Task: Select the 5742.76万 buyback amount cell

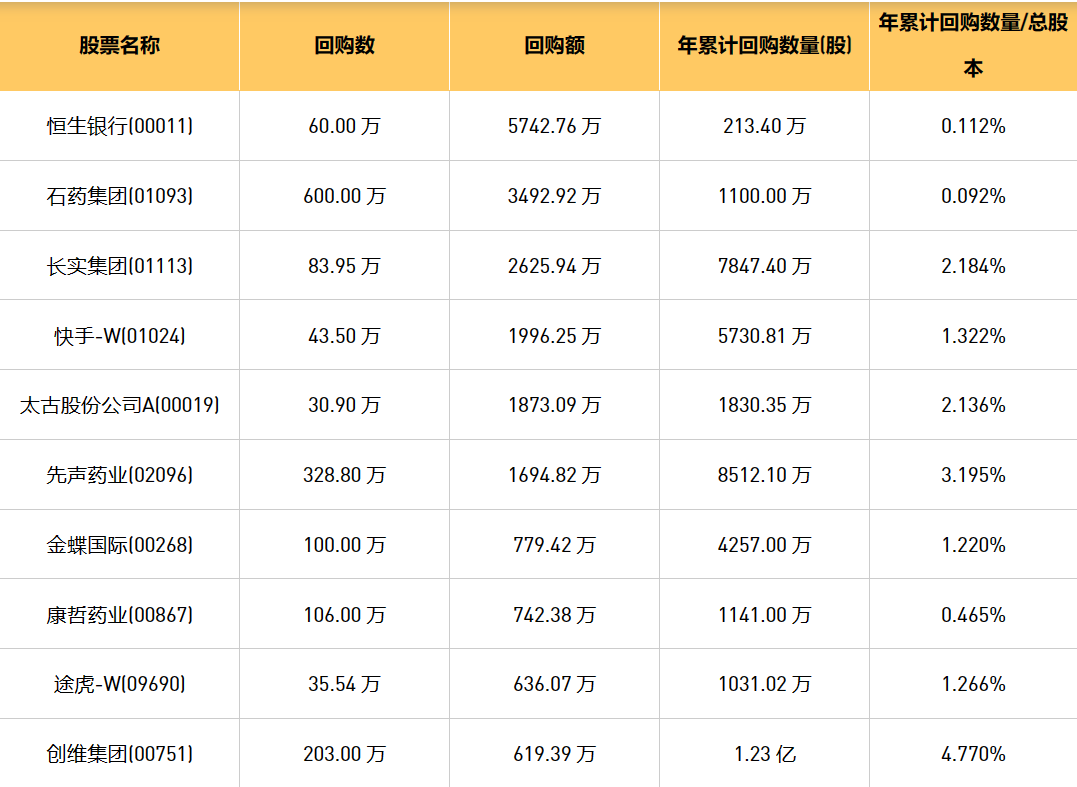Action: coord(554,126)
